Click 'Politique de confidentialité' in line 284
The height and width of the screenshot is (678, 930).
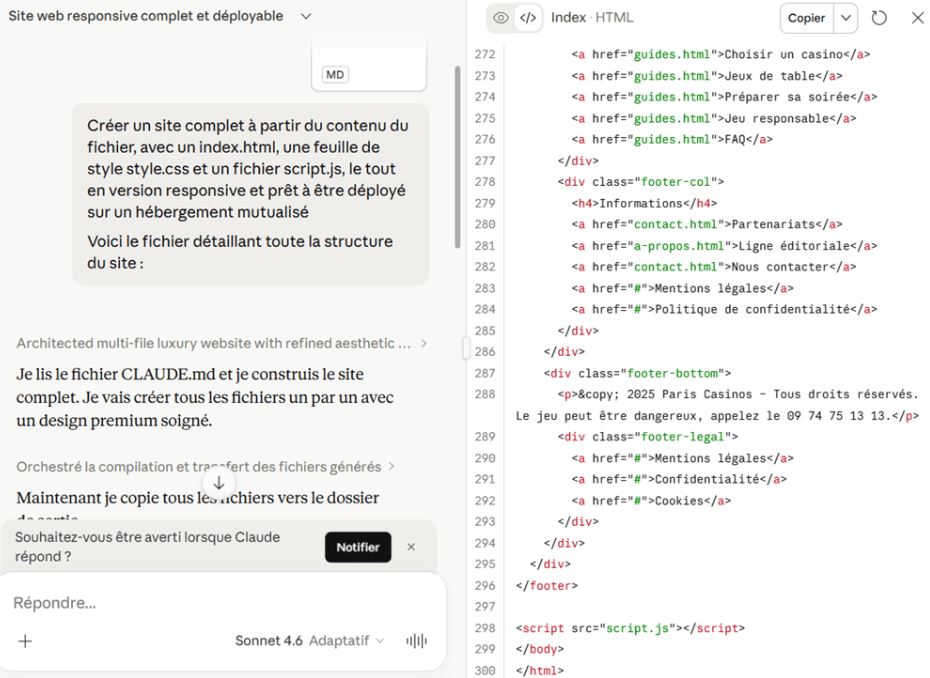752,309
